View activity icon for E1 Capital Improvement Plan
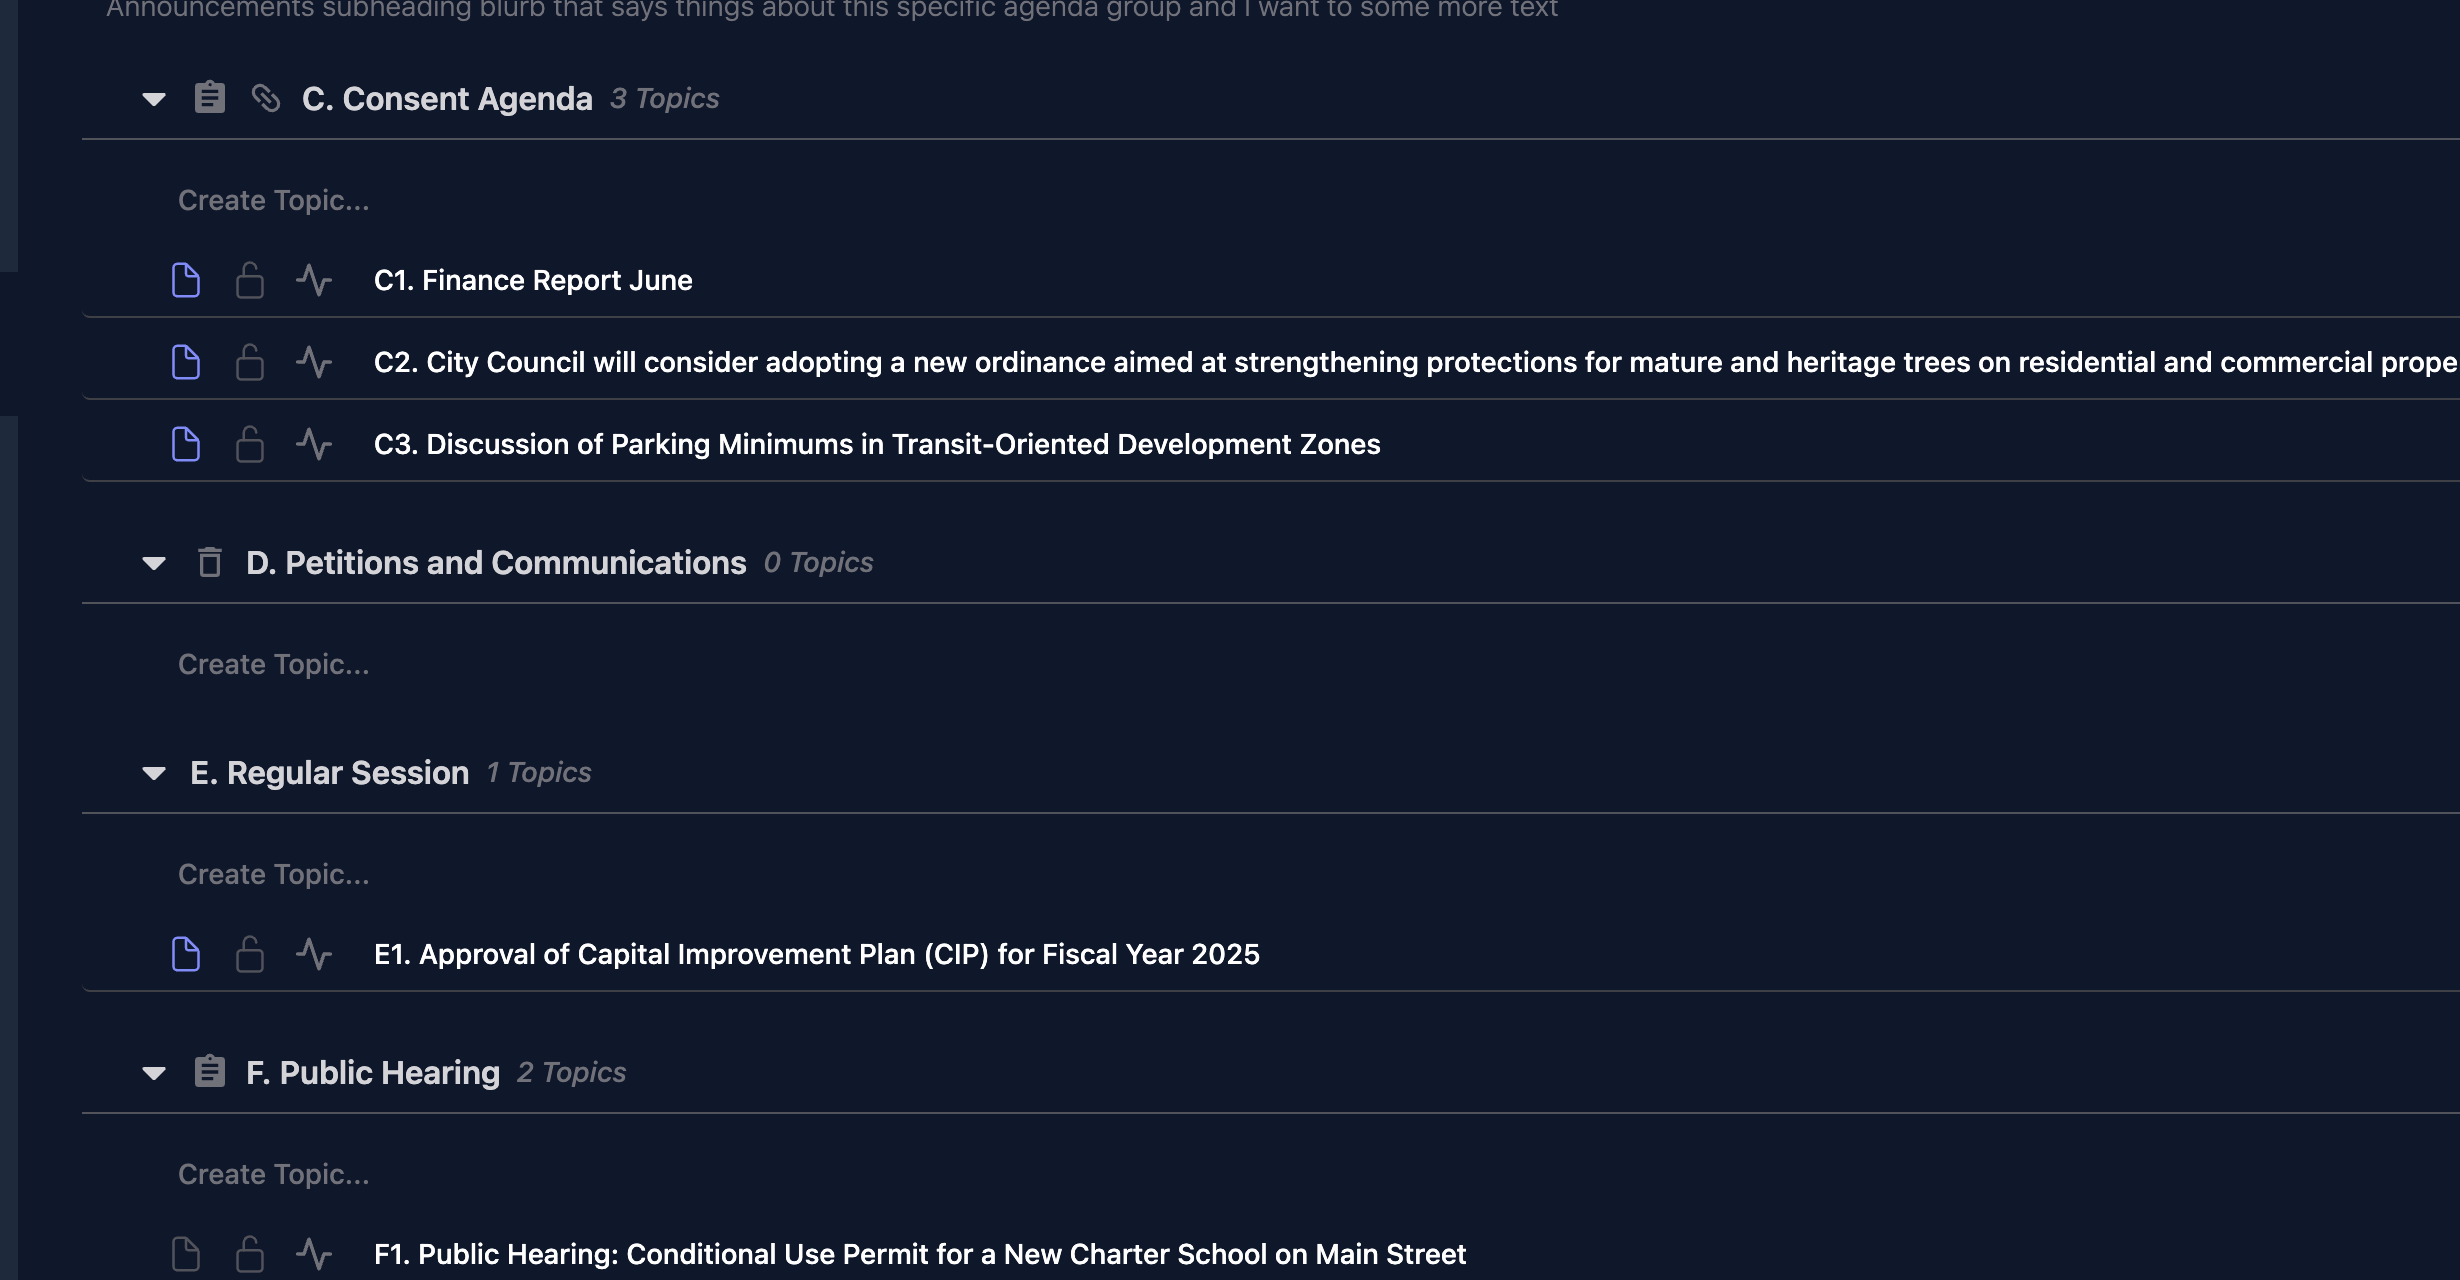Screen dimensions: 2460x1280 pyautogui.click(x=314, y=954)
